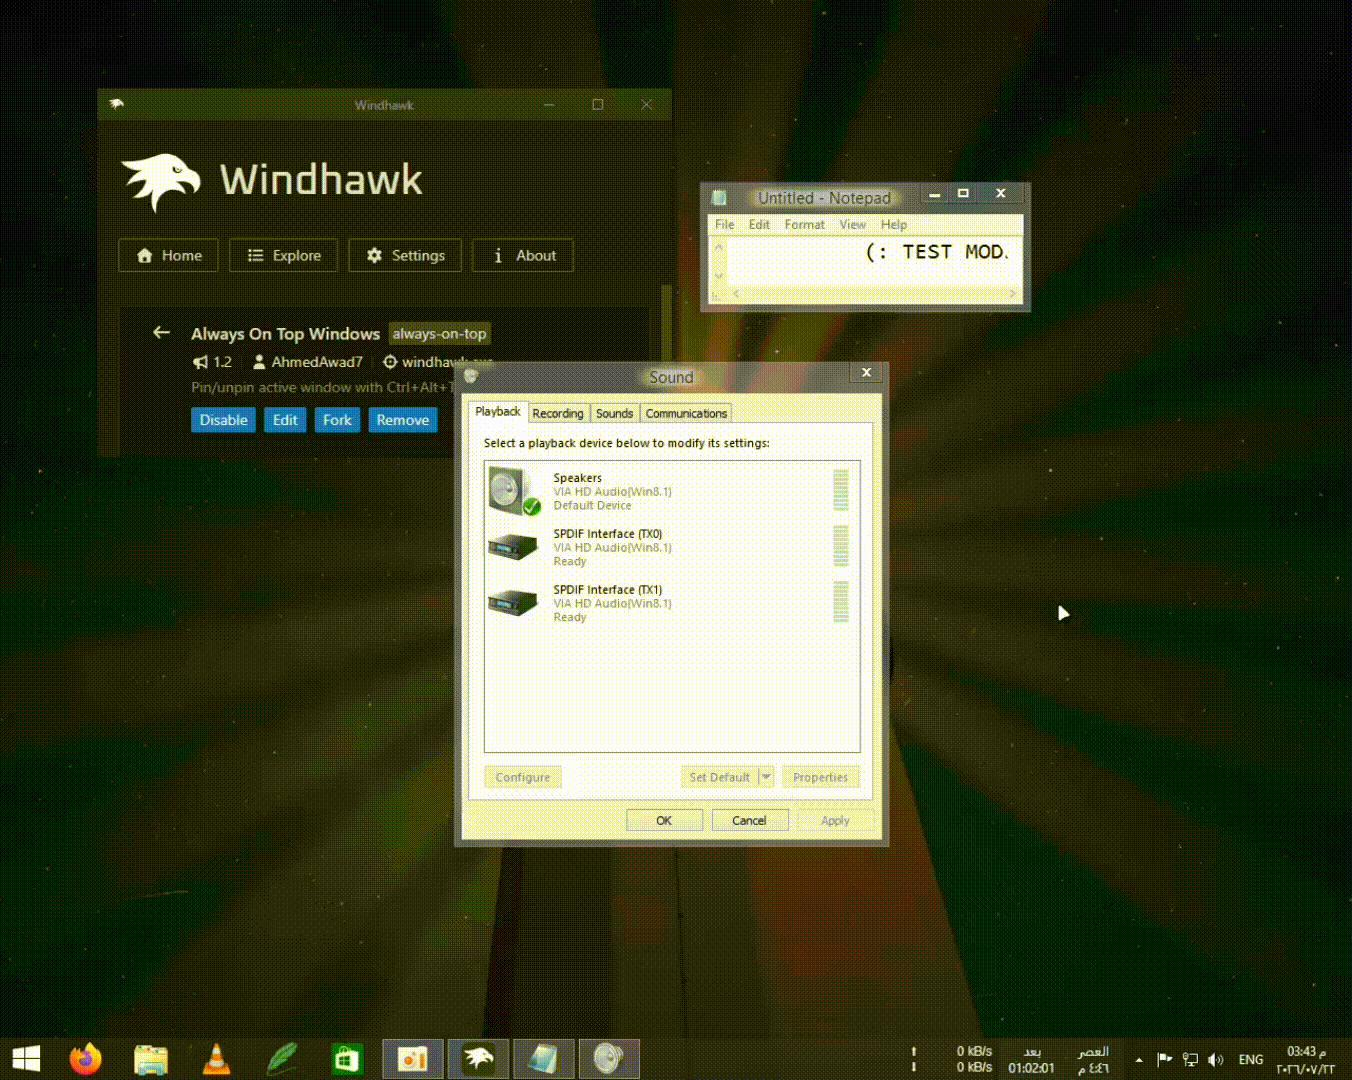Switch to Sound dialog via taskbar speaker
The image size is (1352, 1080).
coord(608,1059)
